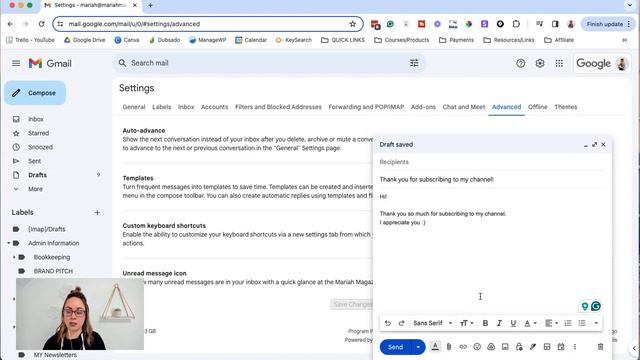This screenshot has height=360, width=640.
Task: Click the Recipients field in compose
Action: (492, 162)
